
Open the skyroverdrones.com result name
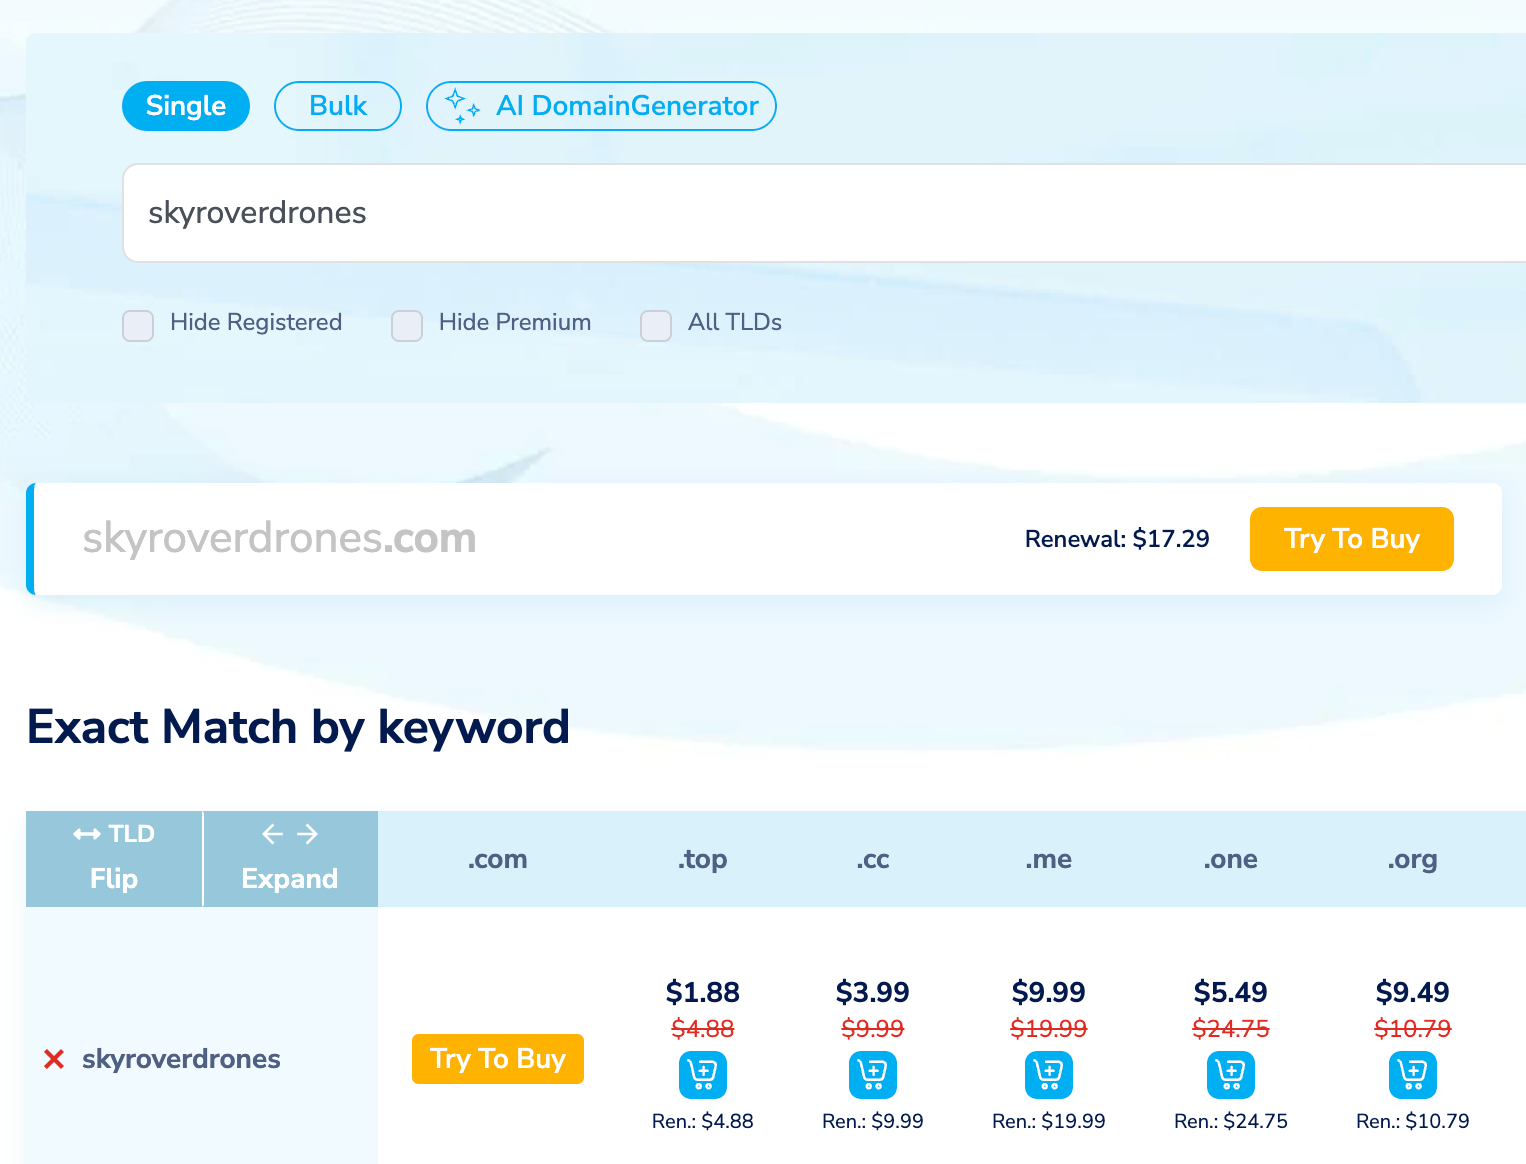(279, 539)
